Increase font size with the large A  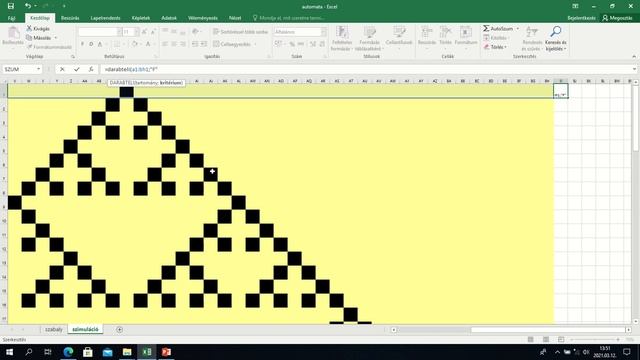pyautogui.click(x=144, y=32)
